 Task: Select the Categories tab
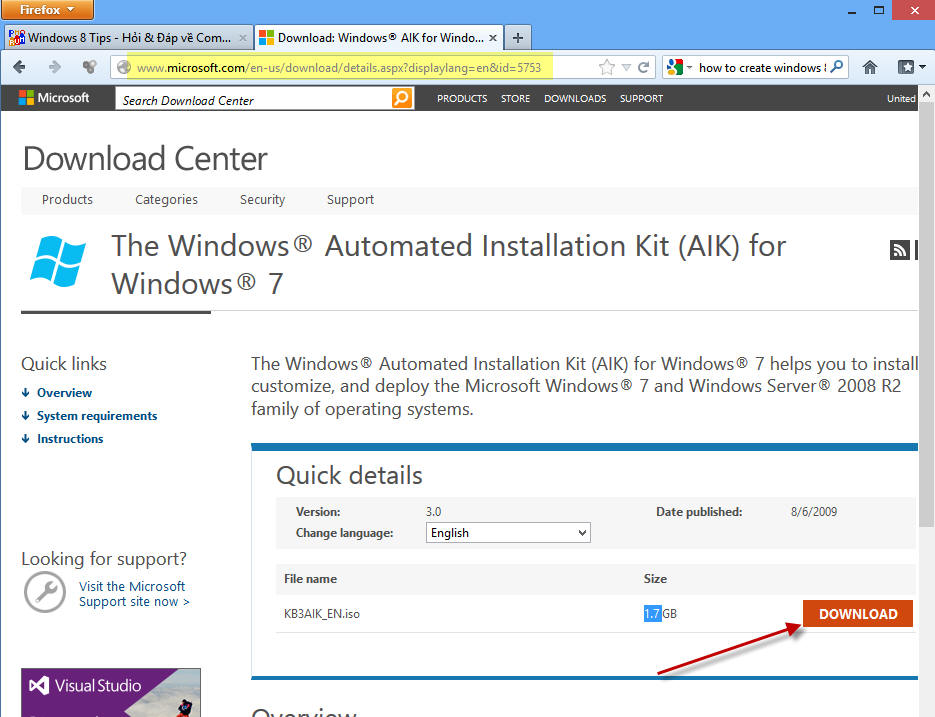pos(166,200)
